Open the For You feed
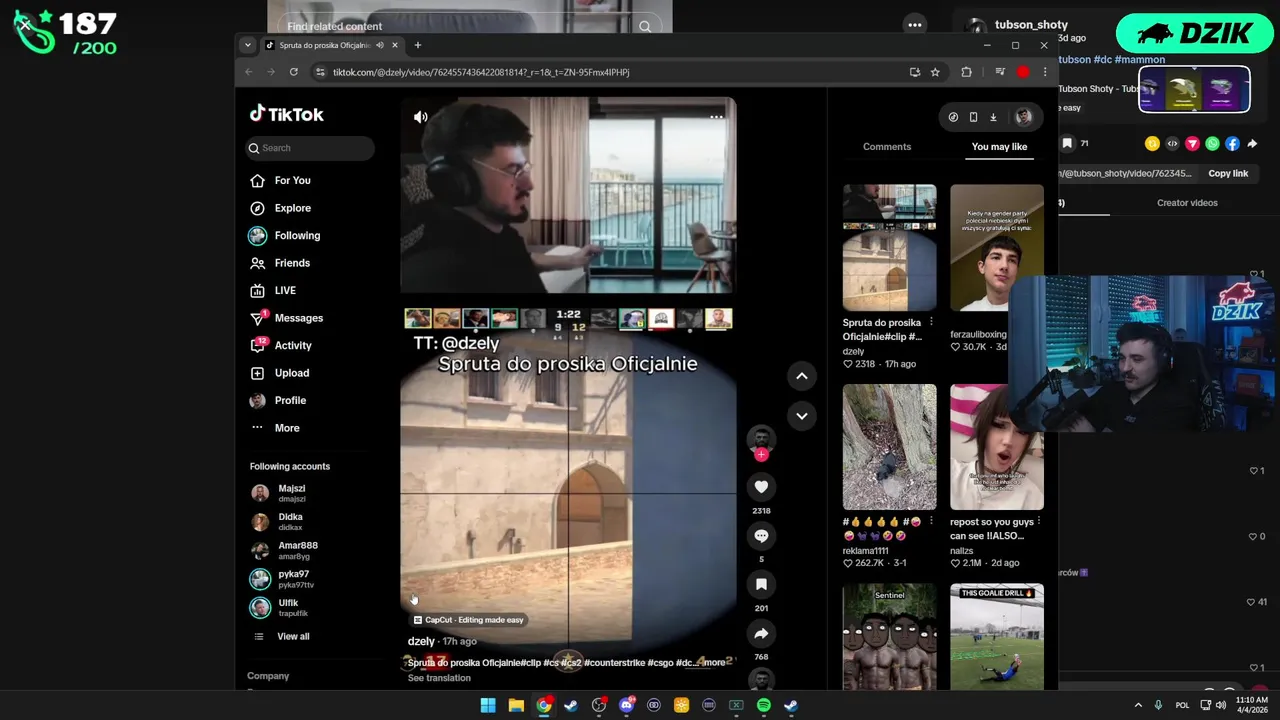 pyautogui.click(x=281, y=180)
